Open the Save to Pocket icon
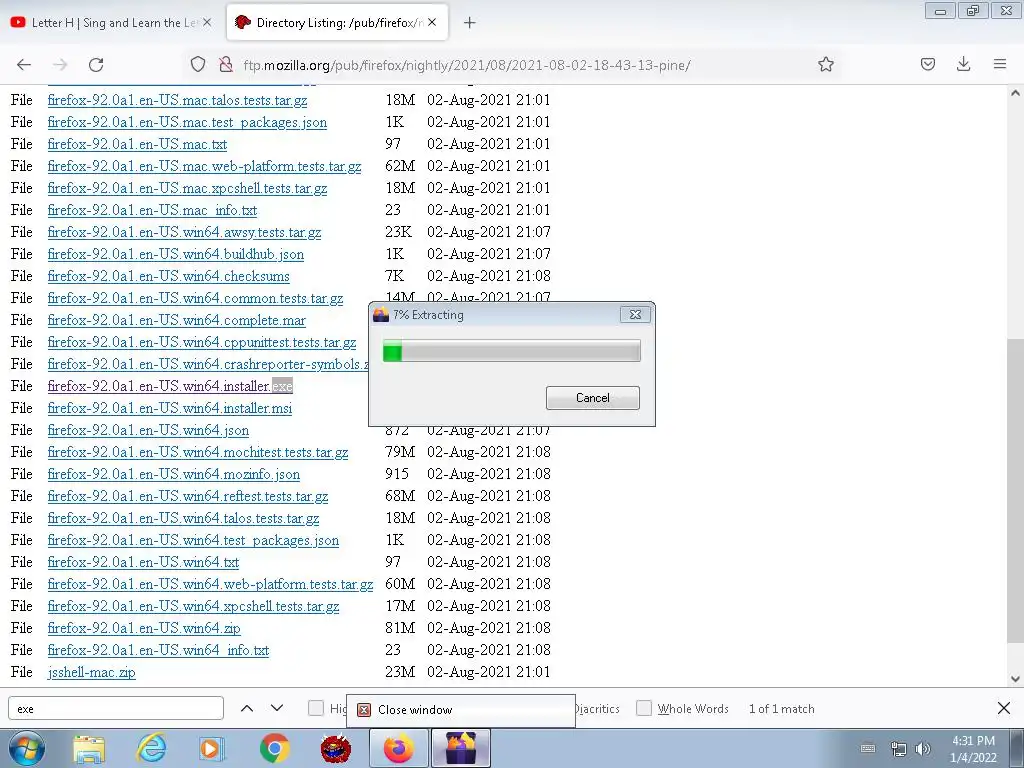 [927, 64]
